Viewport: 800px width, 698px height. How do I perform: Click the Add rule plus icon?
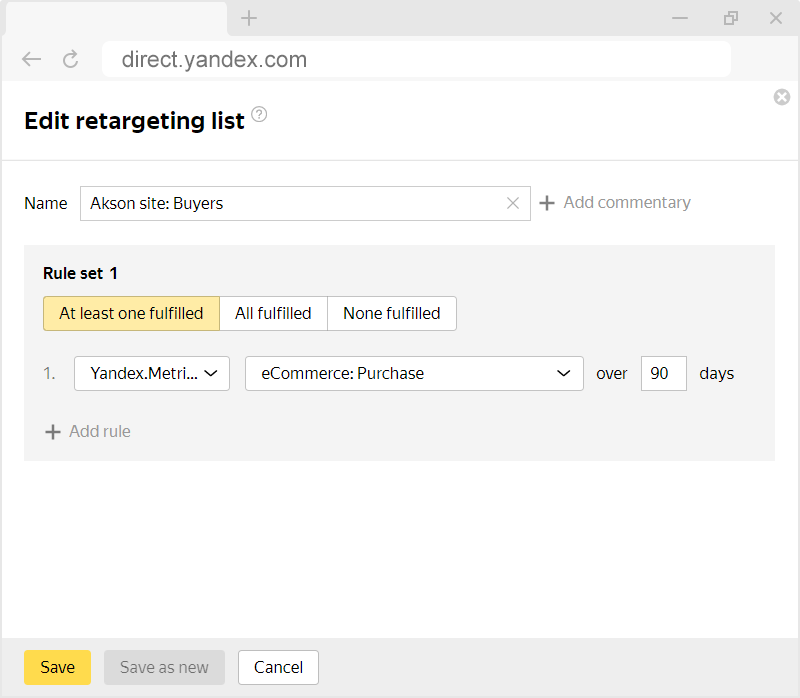point(53,432)
